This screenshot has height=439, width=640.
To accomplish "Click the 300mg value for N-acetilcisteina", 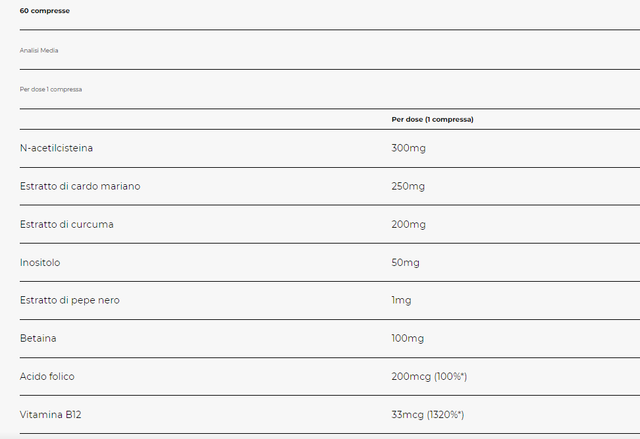I will point(408,148).
